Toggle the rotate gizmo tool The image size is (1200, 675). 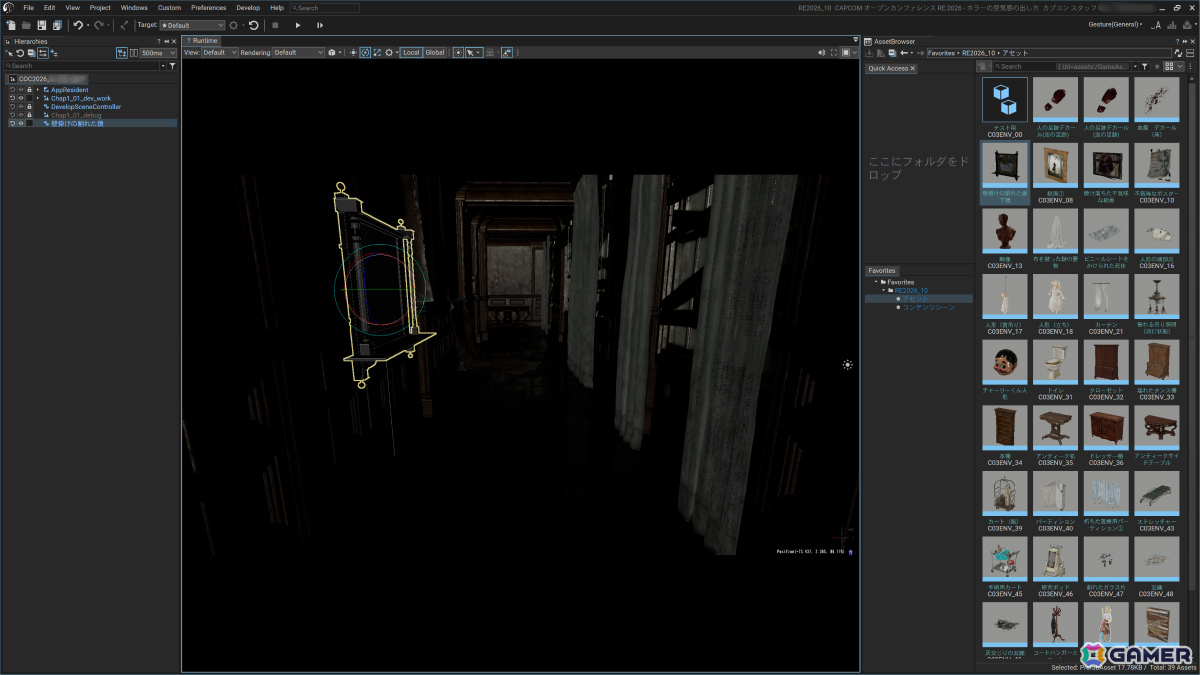point(365,52)
